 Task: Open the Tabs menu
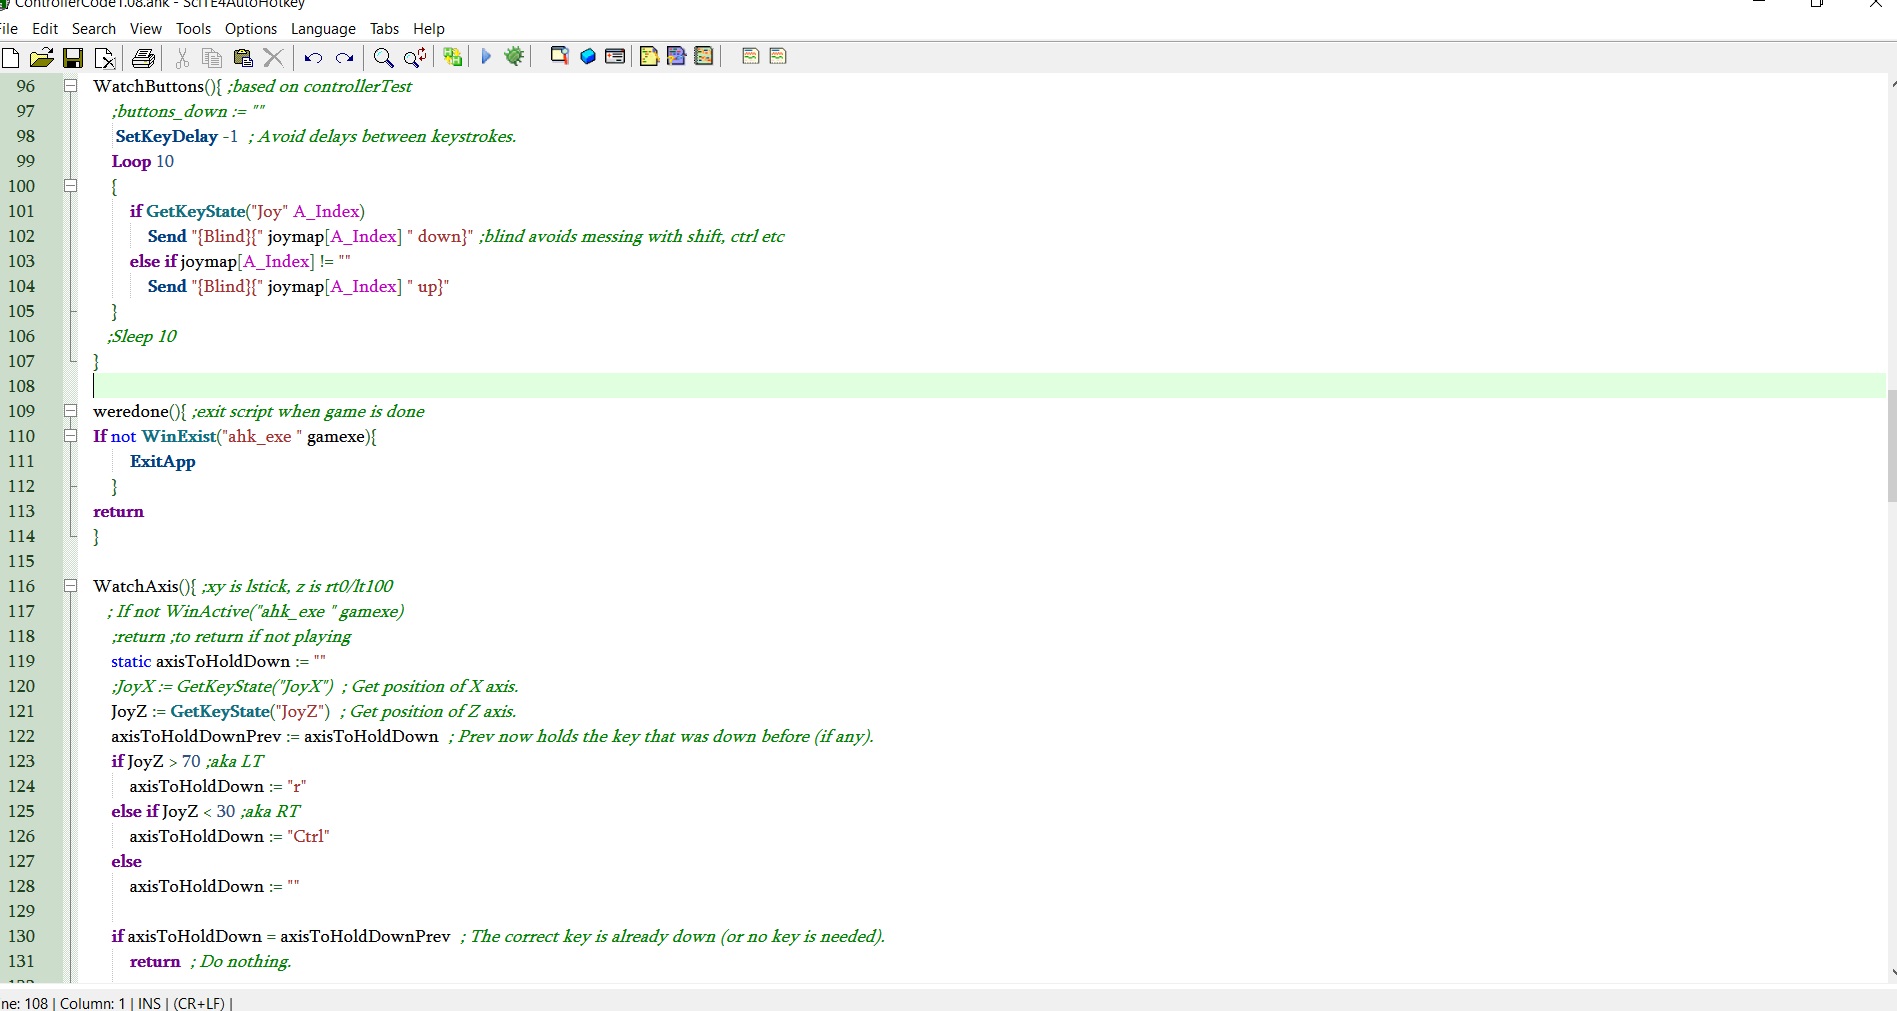385,29
